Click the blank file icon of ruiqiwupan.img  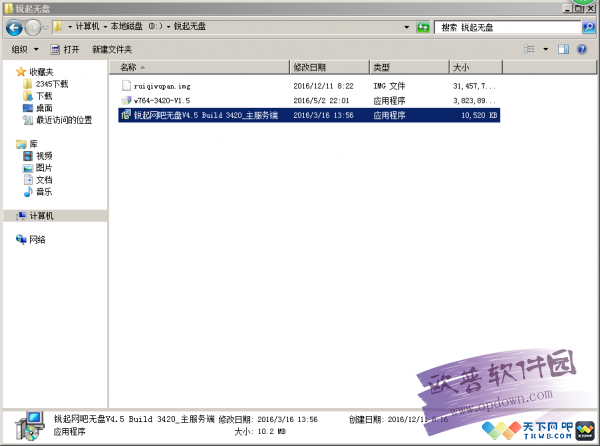pyautogui.click(x=126, y=85)
